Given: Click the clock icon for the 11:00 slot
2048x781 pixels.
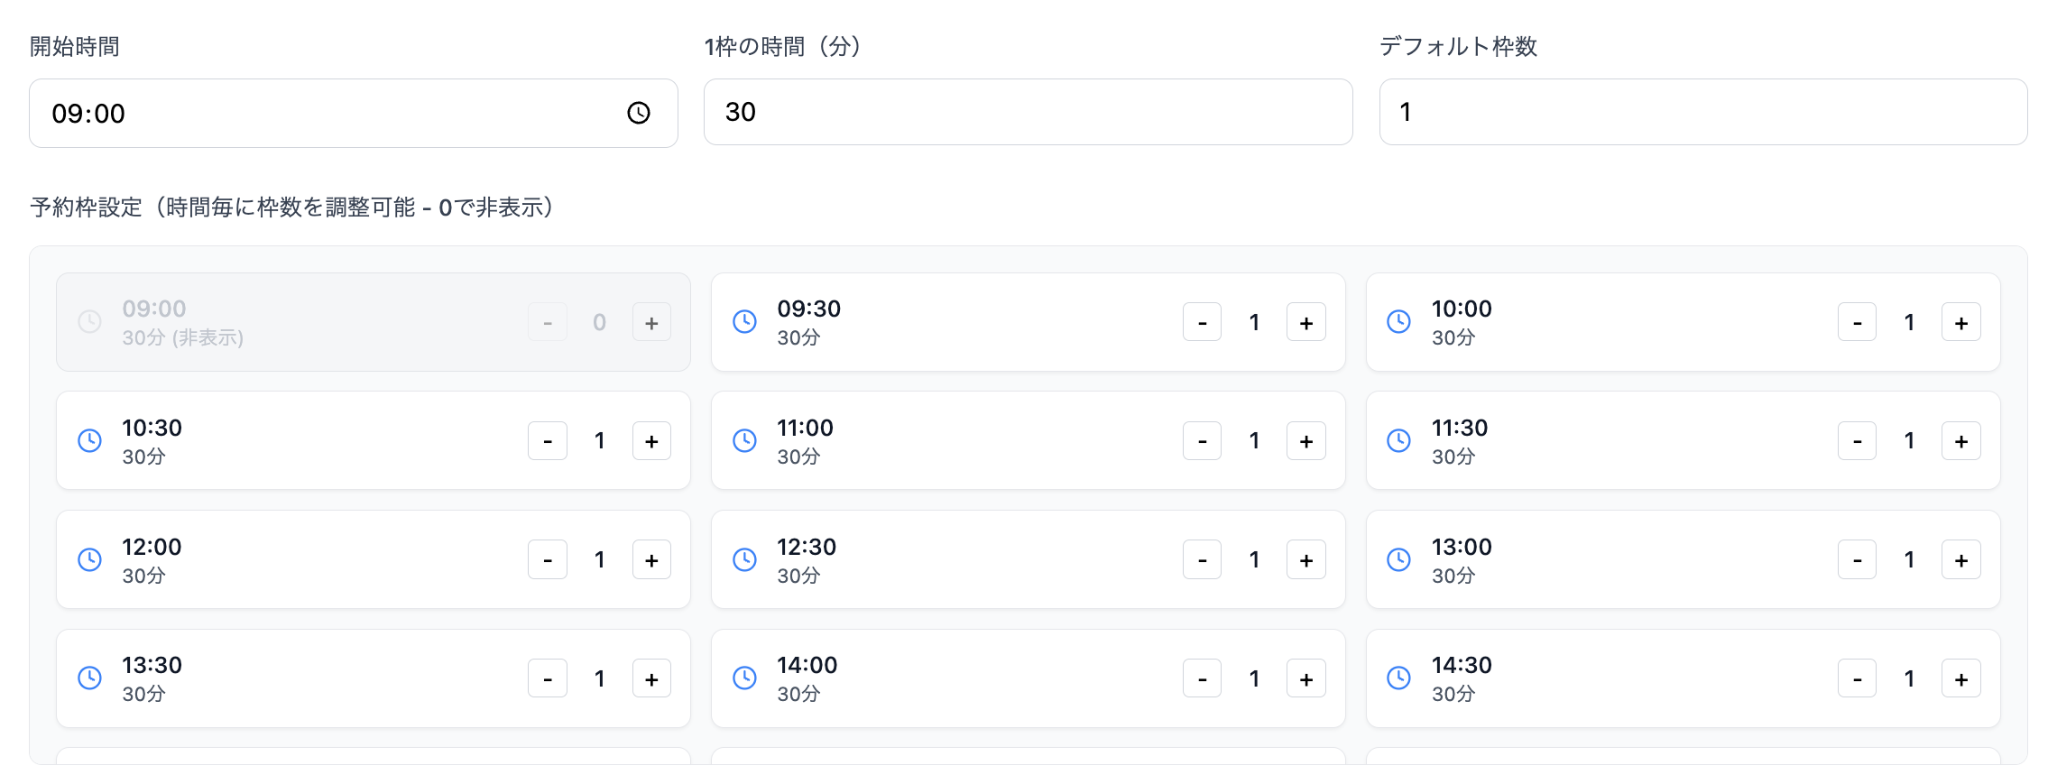Looking at the screenshot, I should pos(745,441).
